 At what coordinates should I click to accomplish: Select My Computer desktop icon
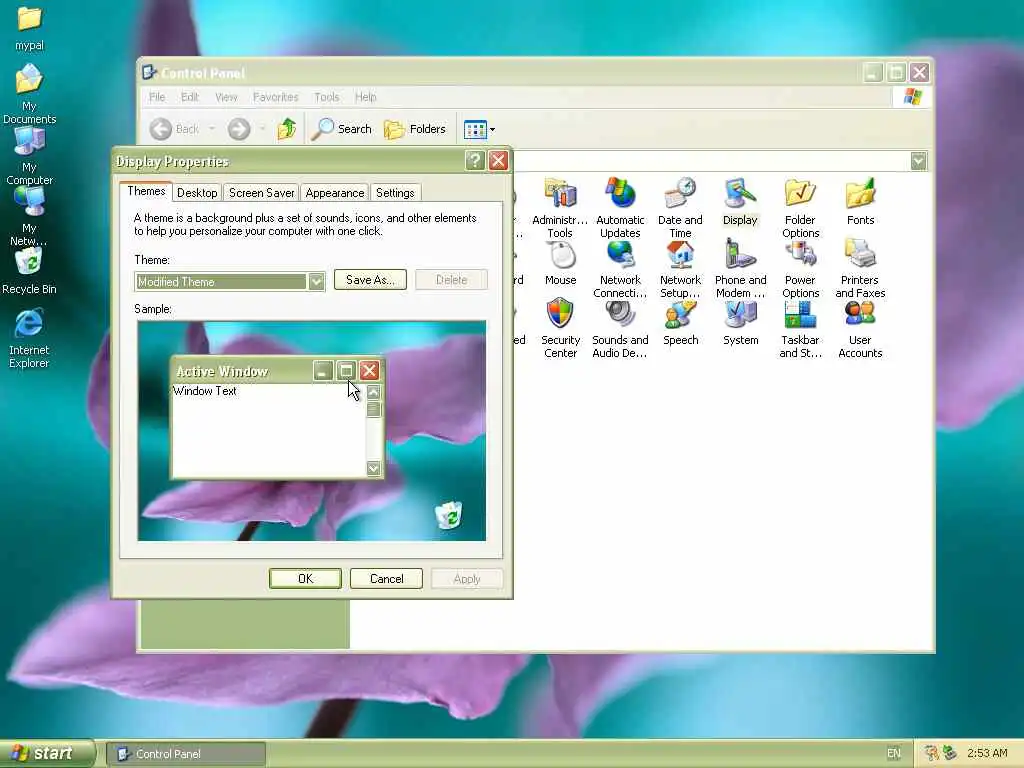pos(29,155)
